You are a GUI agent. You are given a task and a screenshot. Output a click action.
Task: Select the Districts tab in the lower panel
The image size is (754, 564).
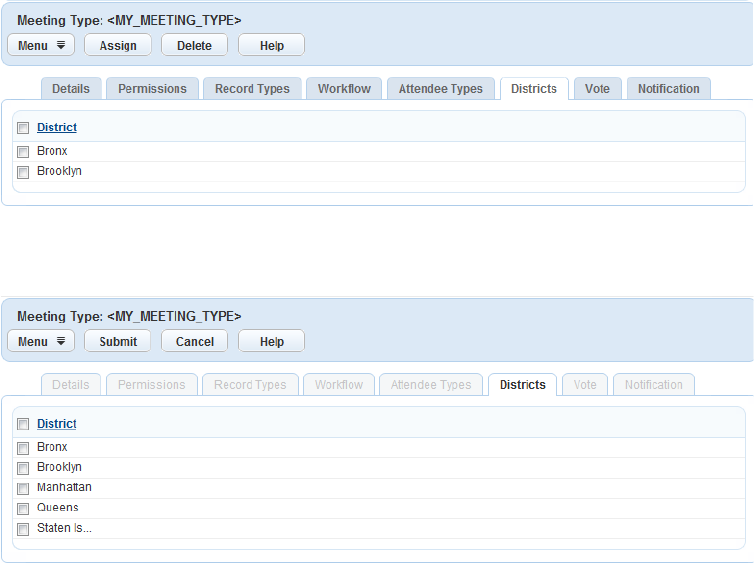click(523, 385)
